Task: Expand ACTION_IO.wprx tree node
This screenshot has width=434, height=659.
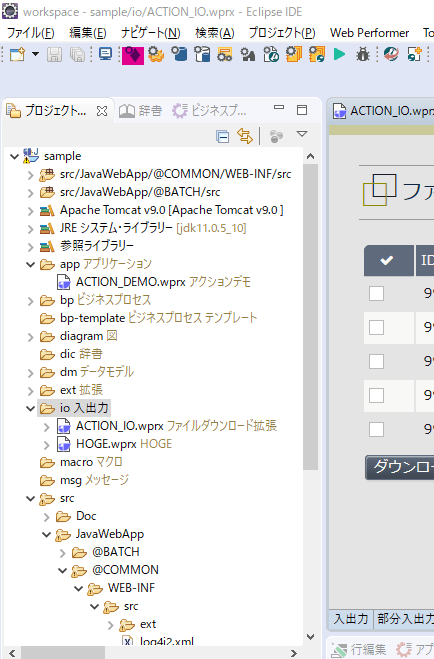Action: (x=47, y=427)
